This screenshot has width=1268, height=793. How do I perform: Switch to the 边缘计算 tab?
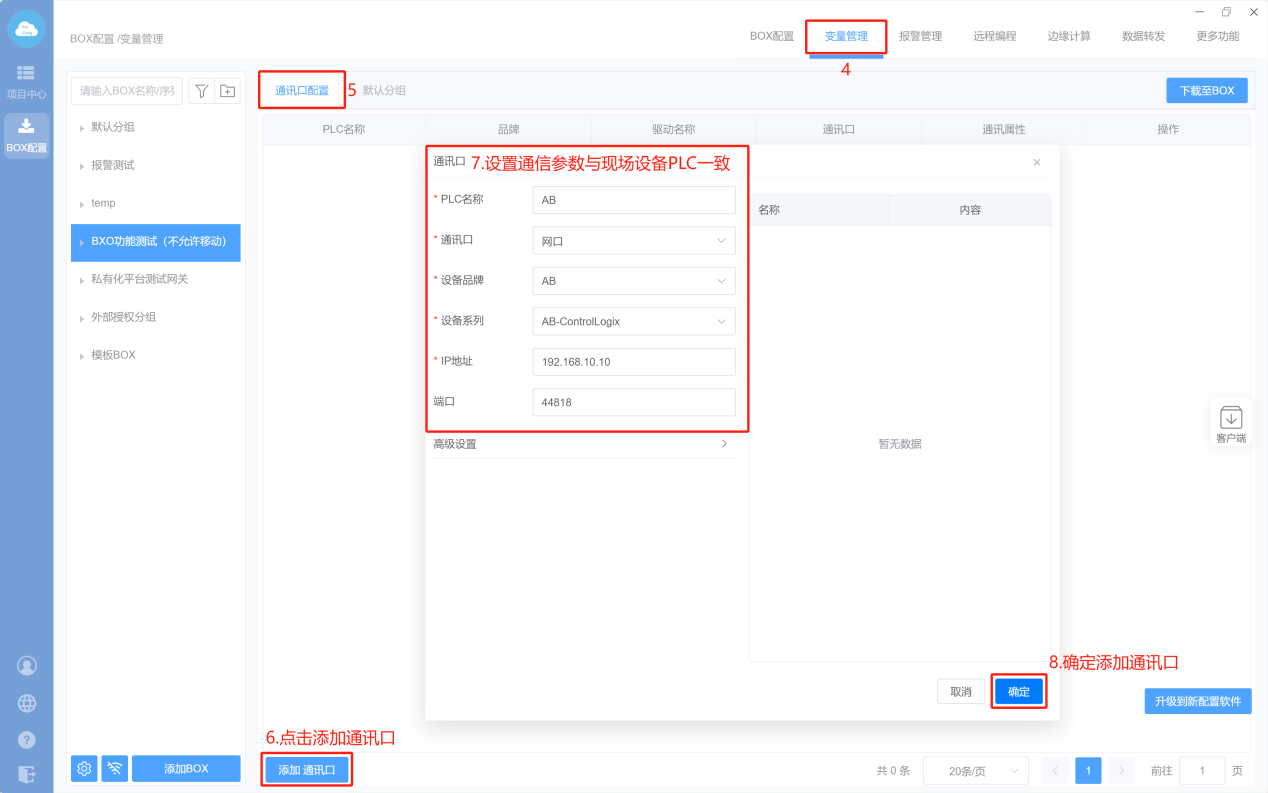point(1069,36)
